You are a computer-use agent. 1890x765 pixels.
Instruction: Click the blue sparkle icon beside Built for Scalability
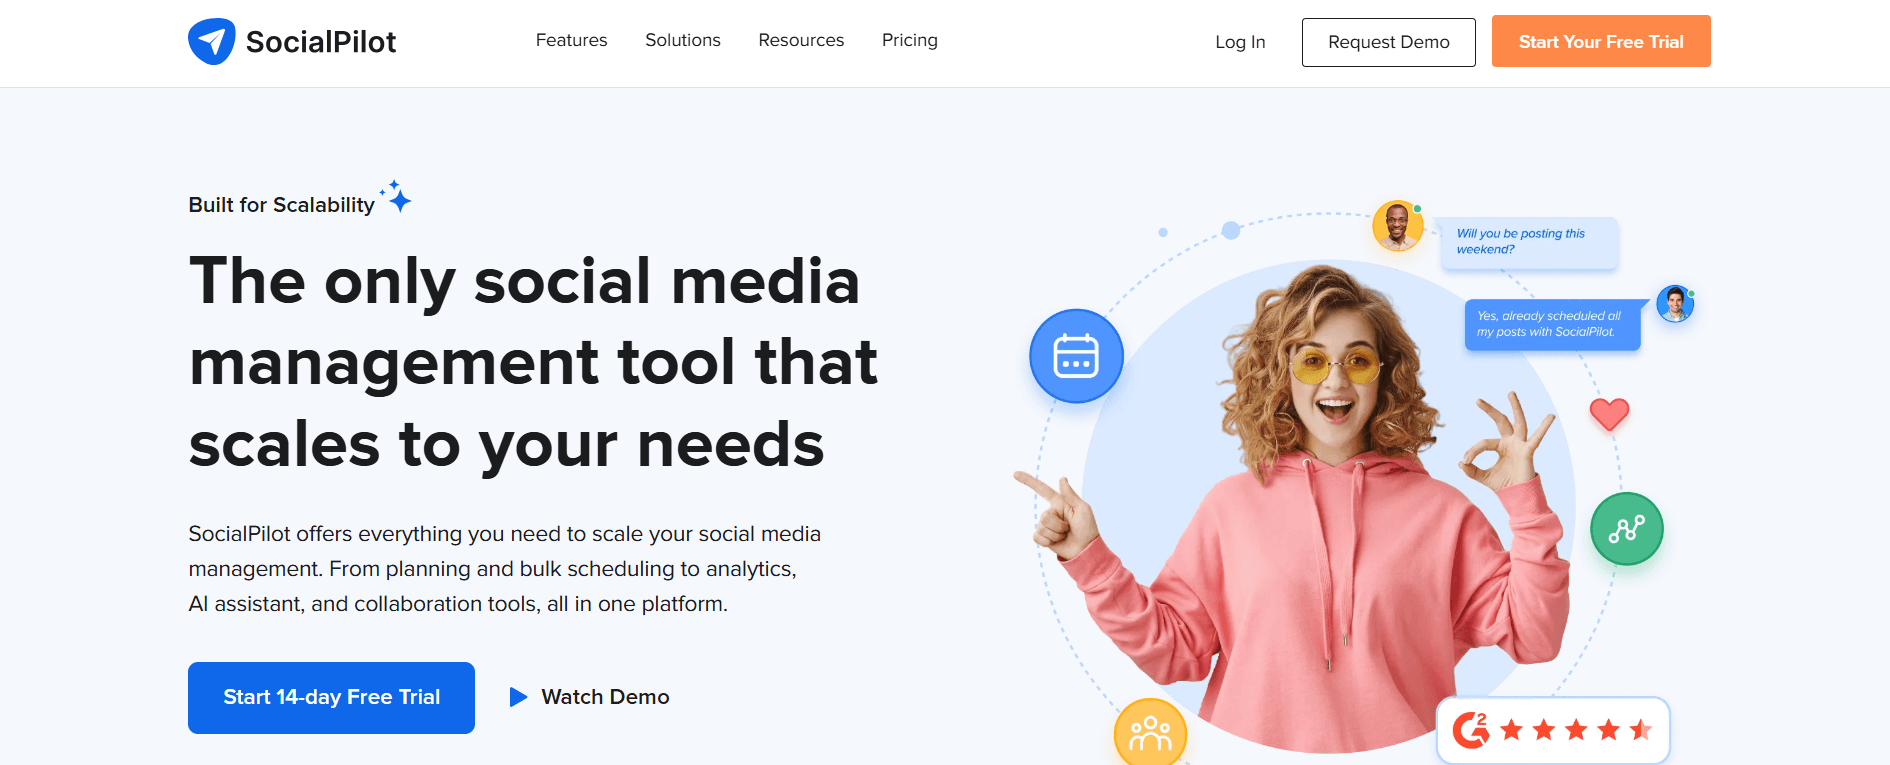396,196
